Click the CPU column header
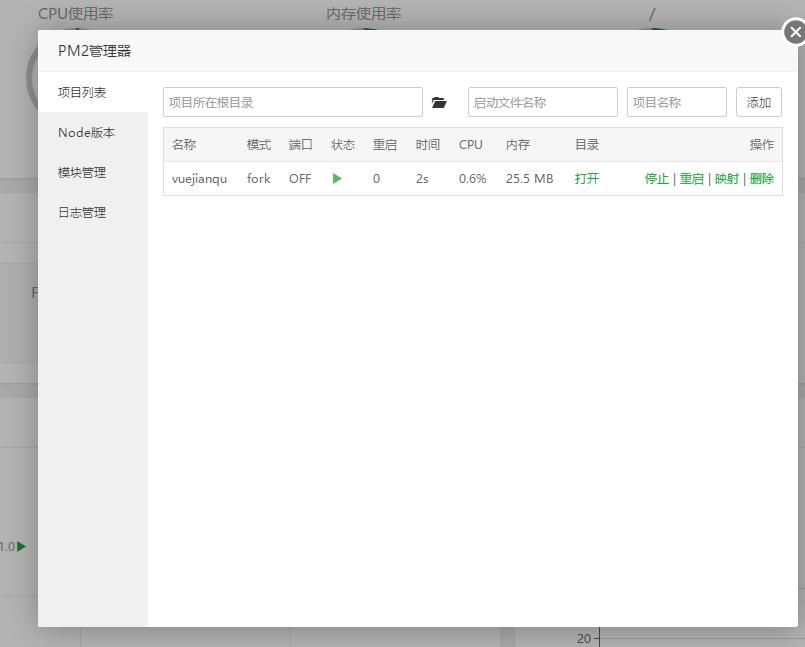805x647 pixels. click(471, 145)
